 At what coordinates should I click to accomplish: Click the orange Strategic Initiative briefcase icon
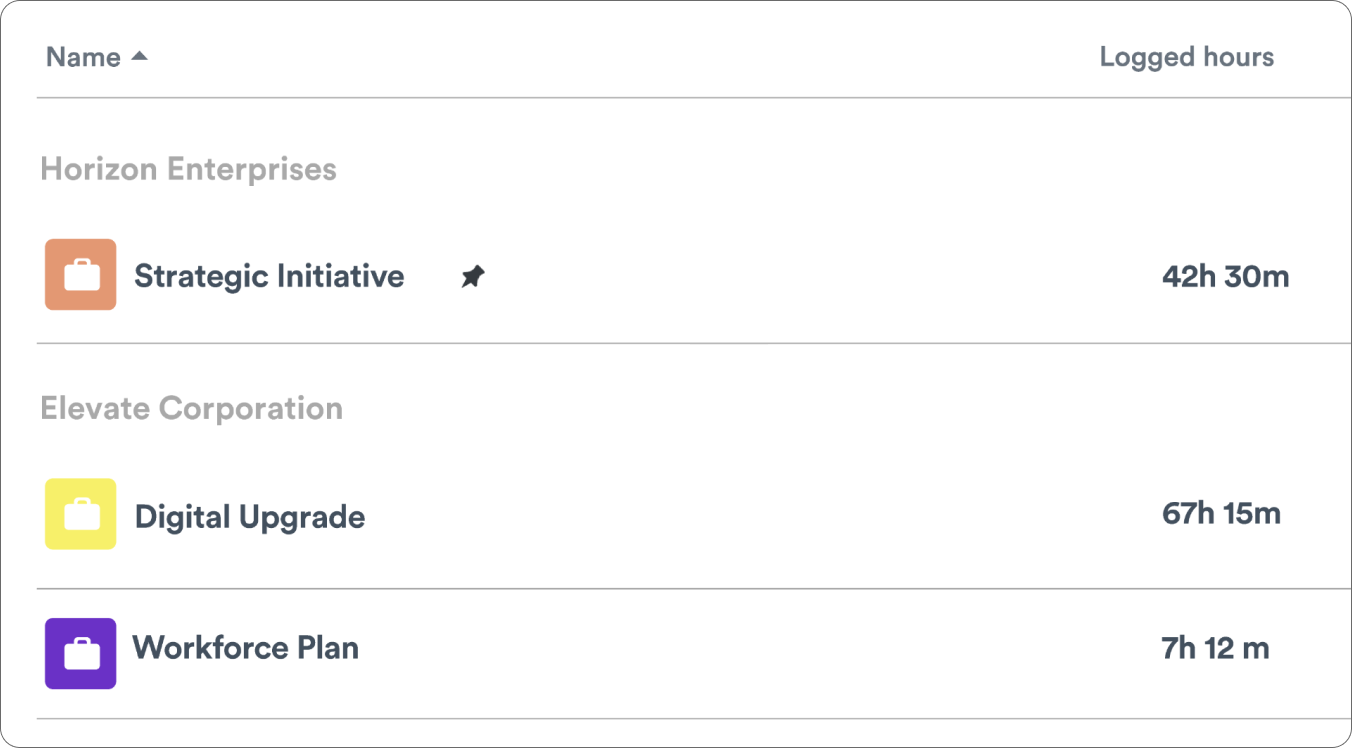click(80, 274)
